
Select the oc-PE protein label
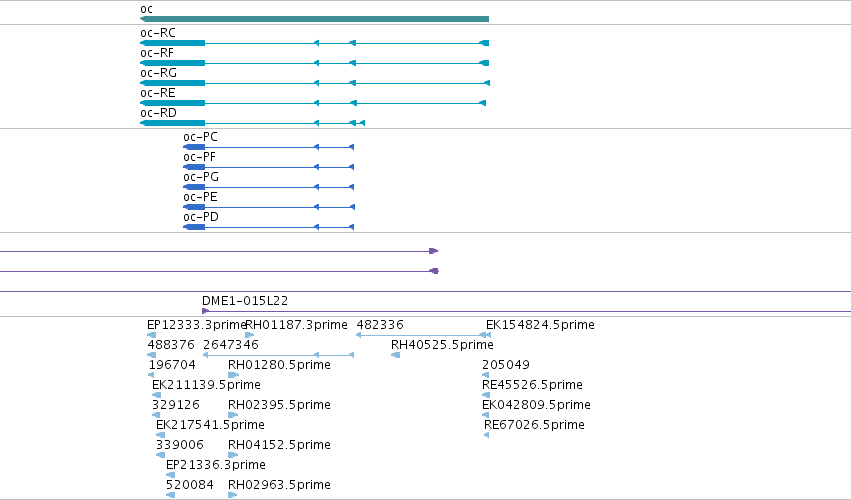click(200, 198)
